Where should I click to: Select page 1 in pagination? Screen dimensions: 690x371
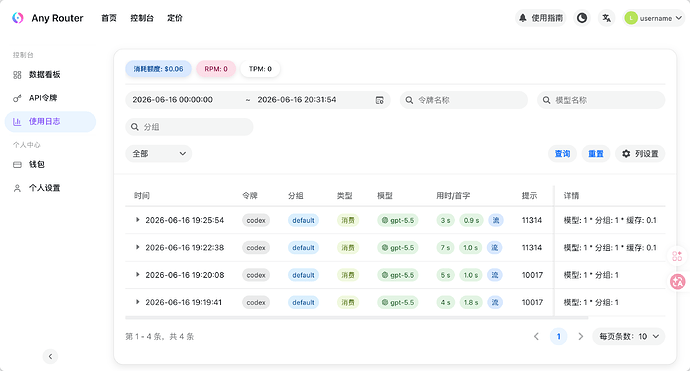pos(558,337)
